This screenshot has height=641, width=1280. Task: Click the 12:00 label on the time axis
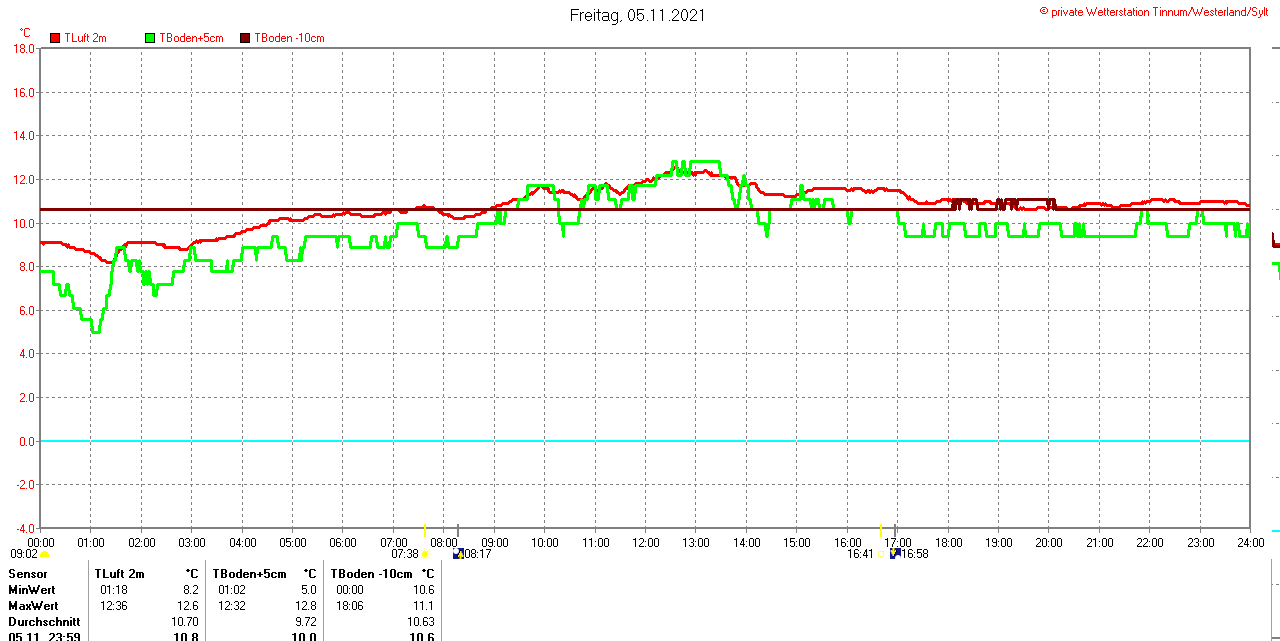(645, 543)
